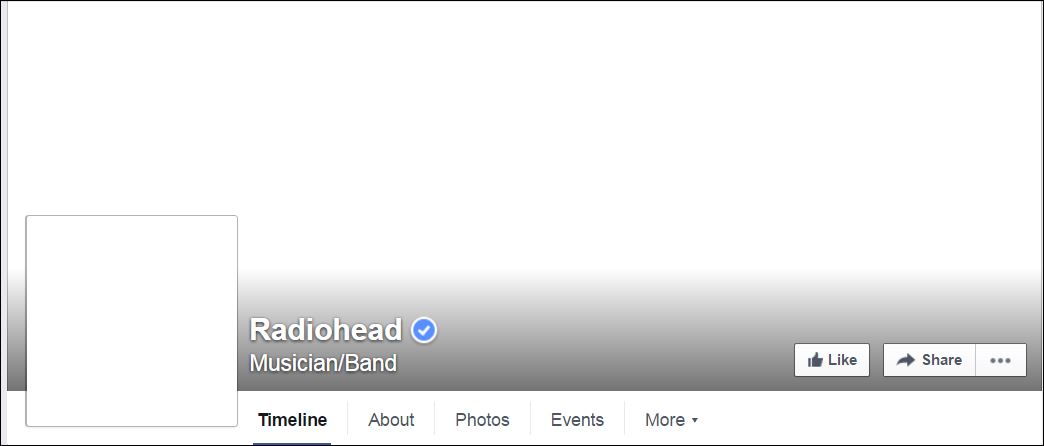Select the Events tab
This screenshot has height=446, width=1044.
[577, 420]
